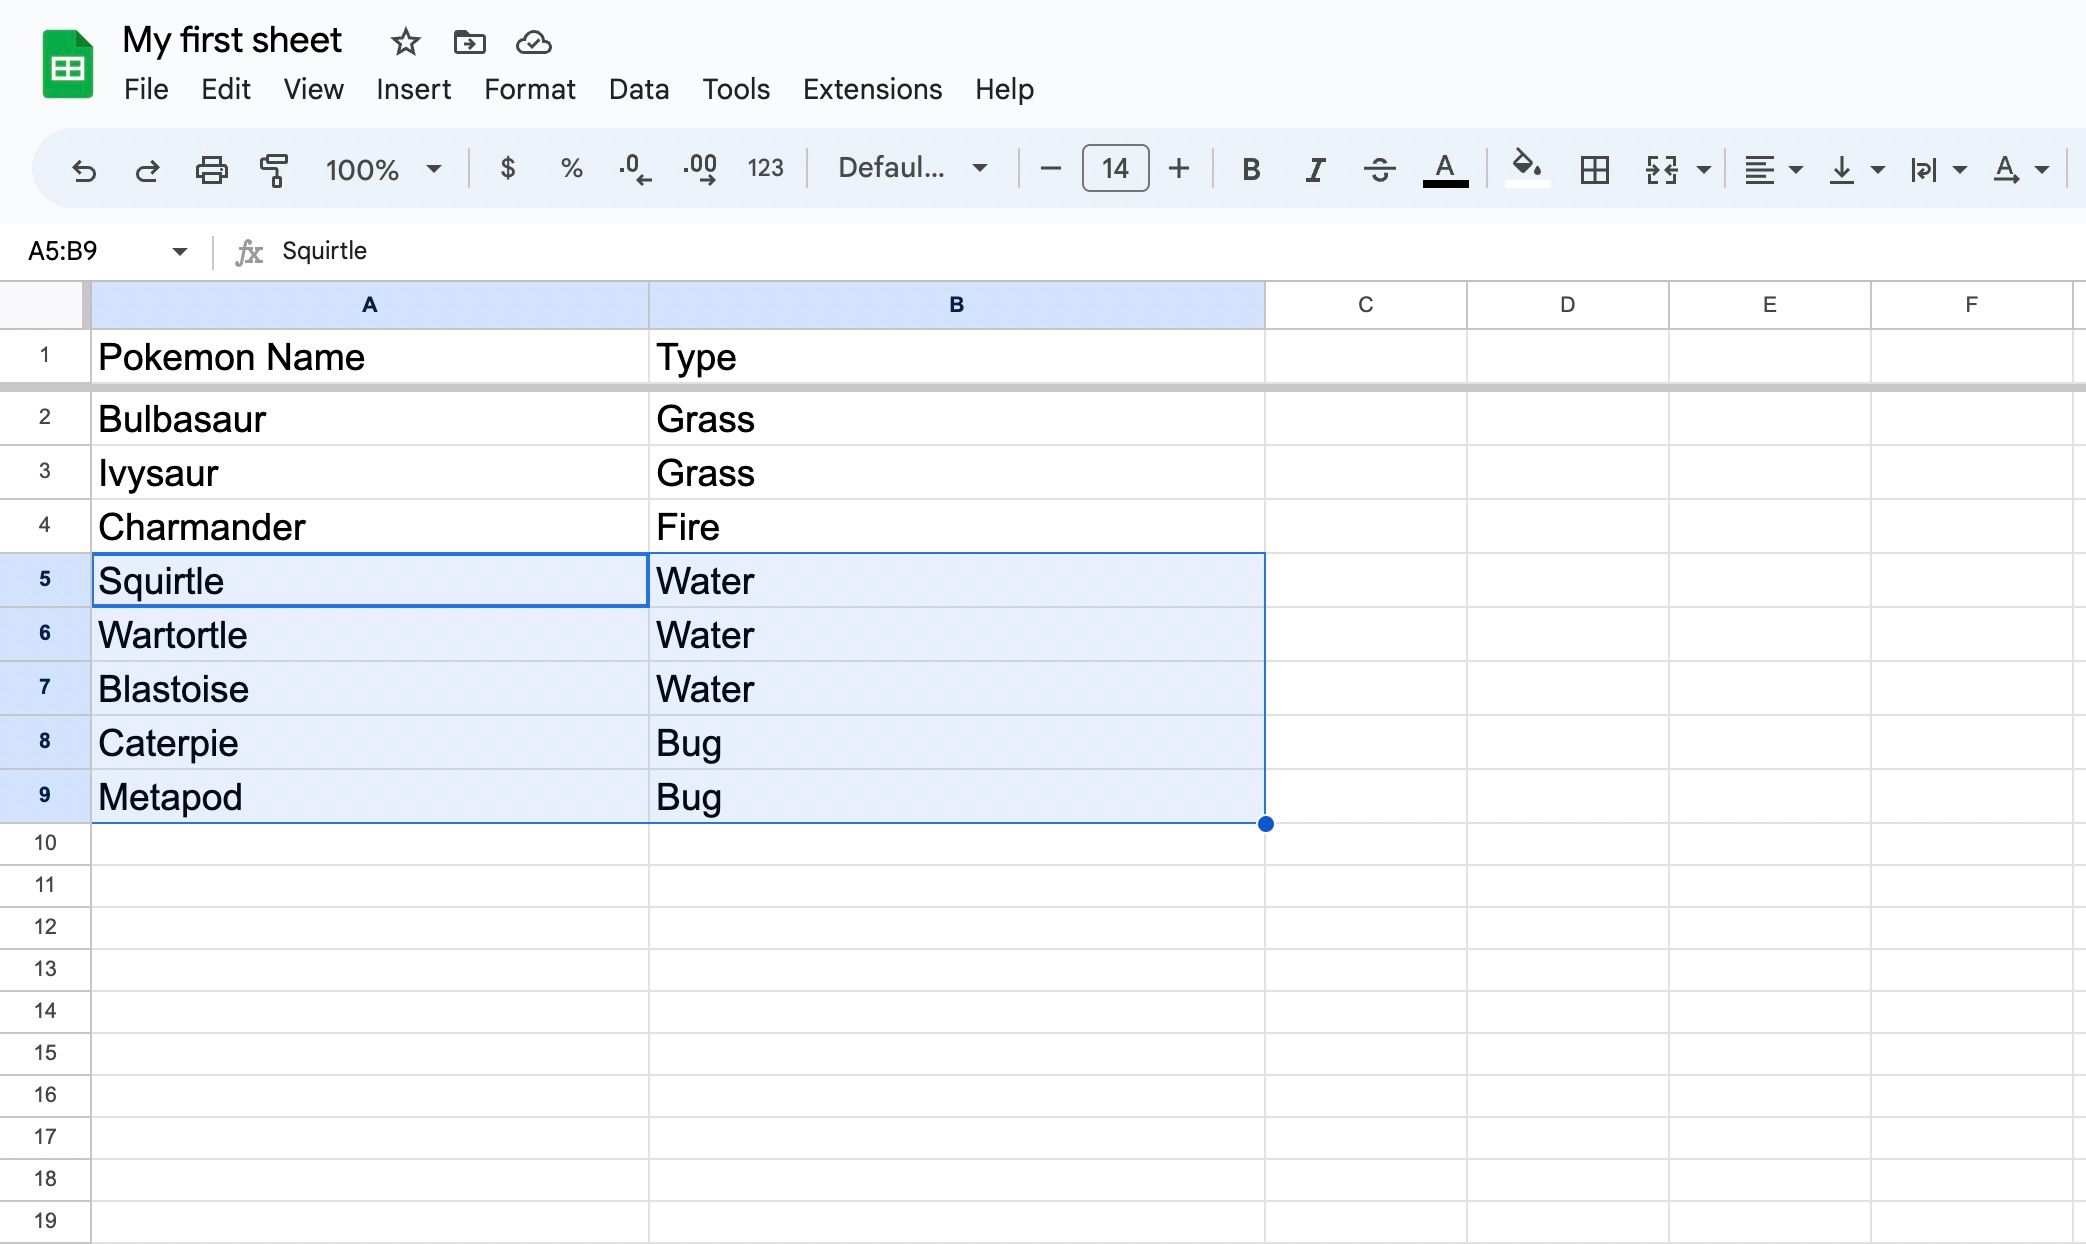Expand merge cells options arrow
The image size is (2086, 1244).
pyautogui.click(x=1704, y=170)
